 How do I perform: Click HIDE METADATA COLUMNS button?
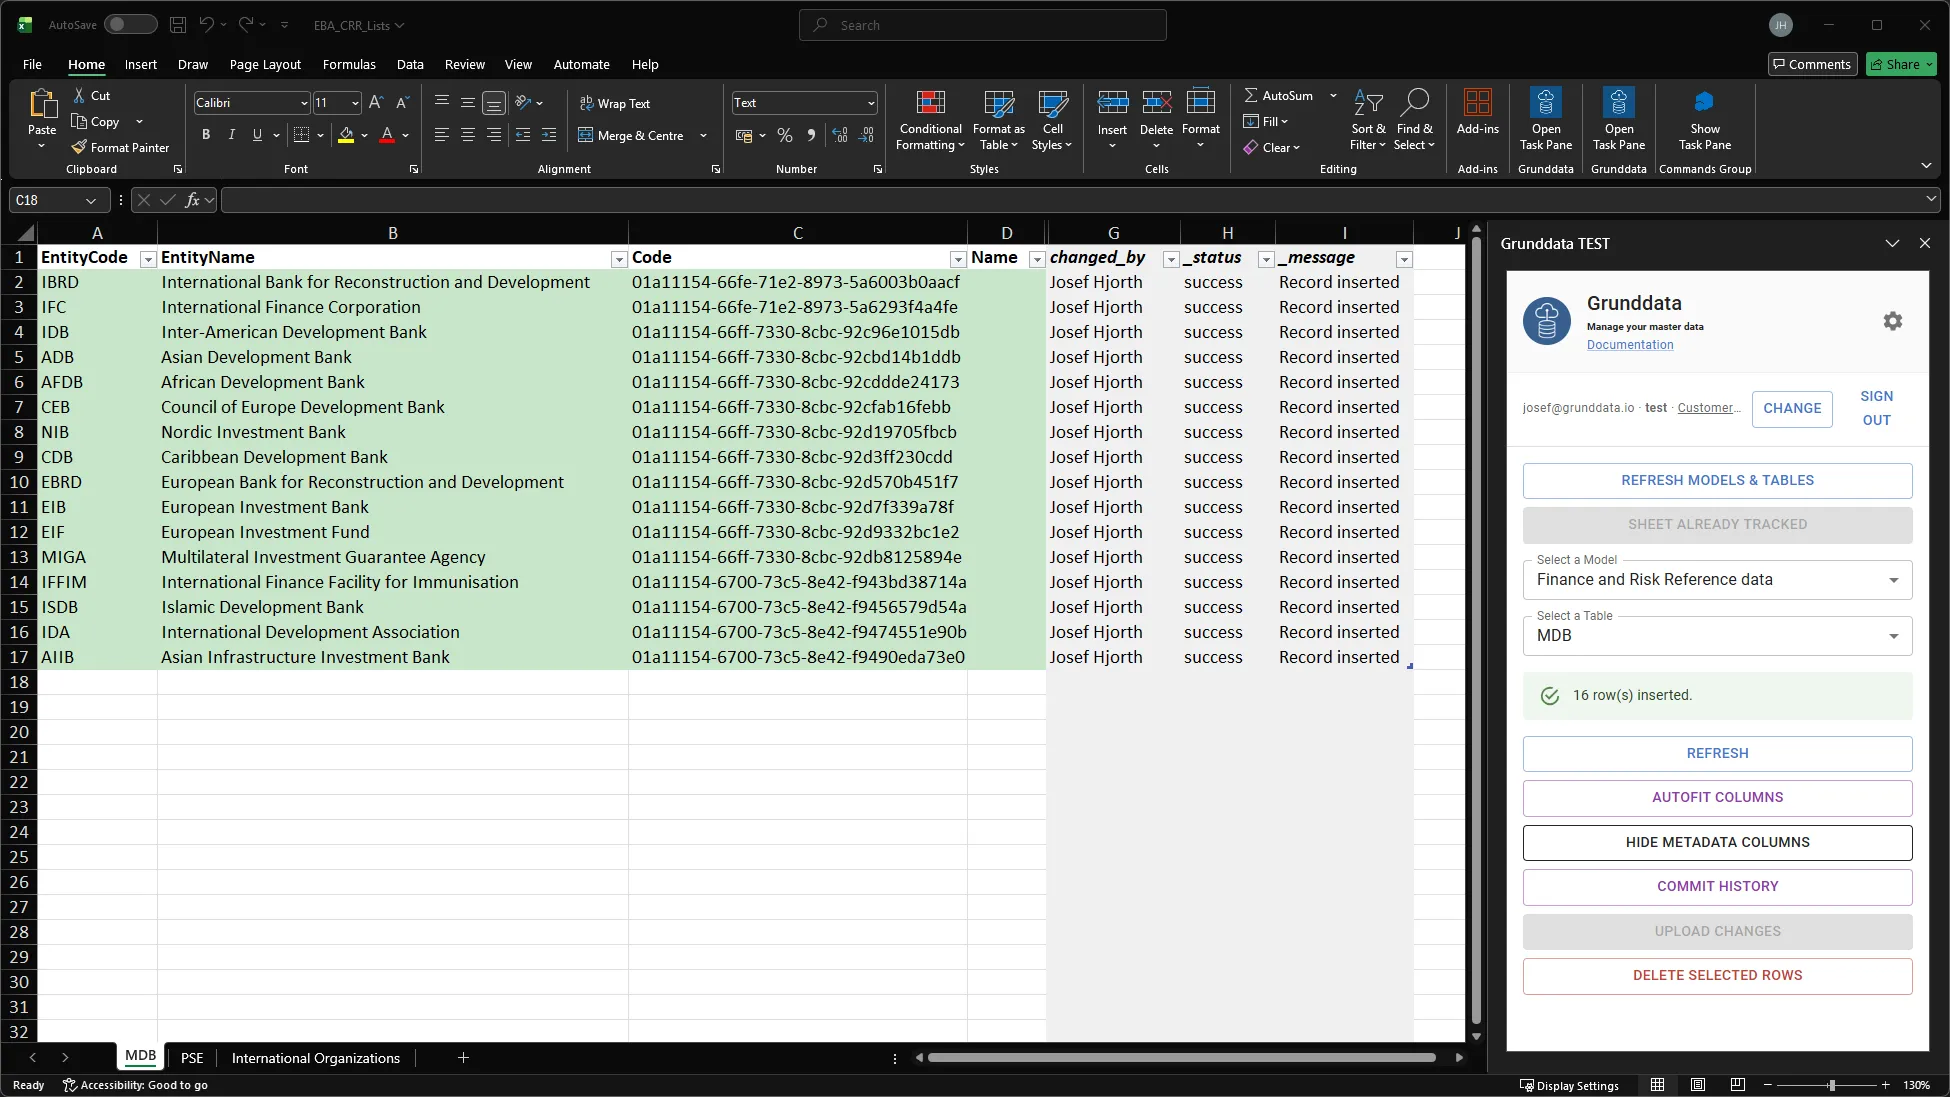click(1717, 842)
